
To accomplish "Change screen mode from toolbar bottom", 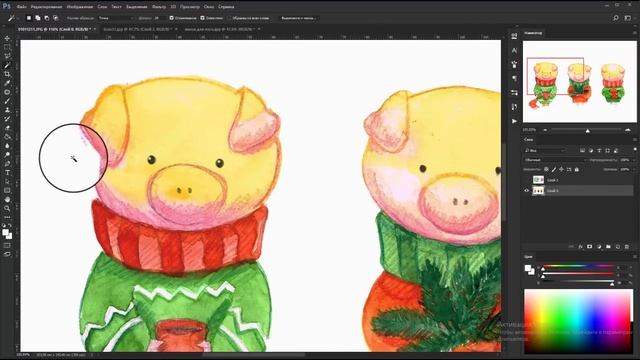I will (x=7, y=254).
